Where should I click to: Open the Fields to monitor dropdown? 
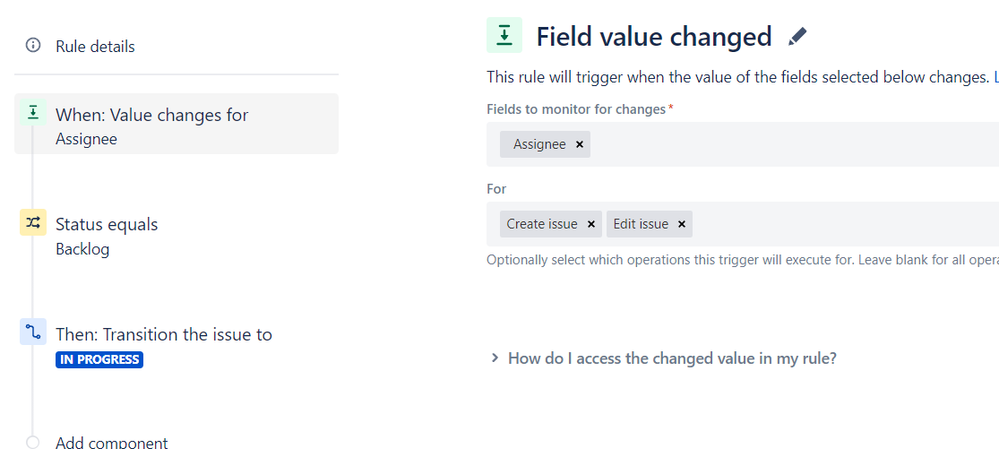click(790, 145)
